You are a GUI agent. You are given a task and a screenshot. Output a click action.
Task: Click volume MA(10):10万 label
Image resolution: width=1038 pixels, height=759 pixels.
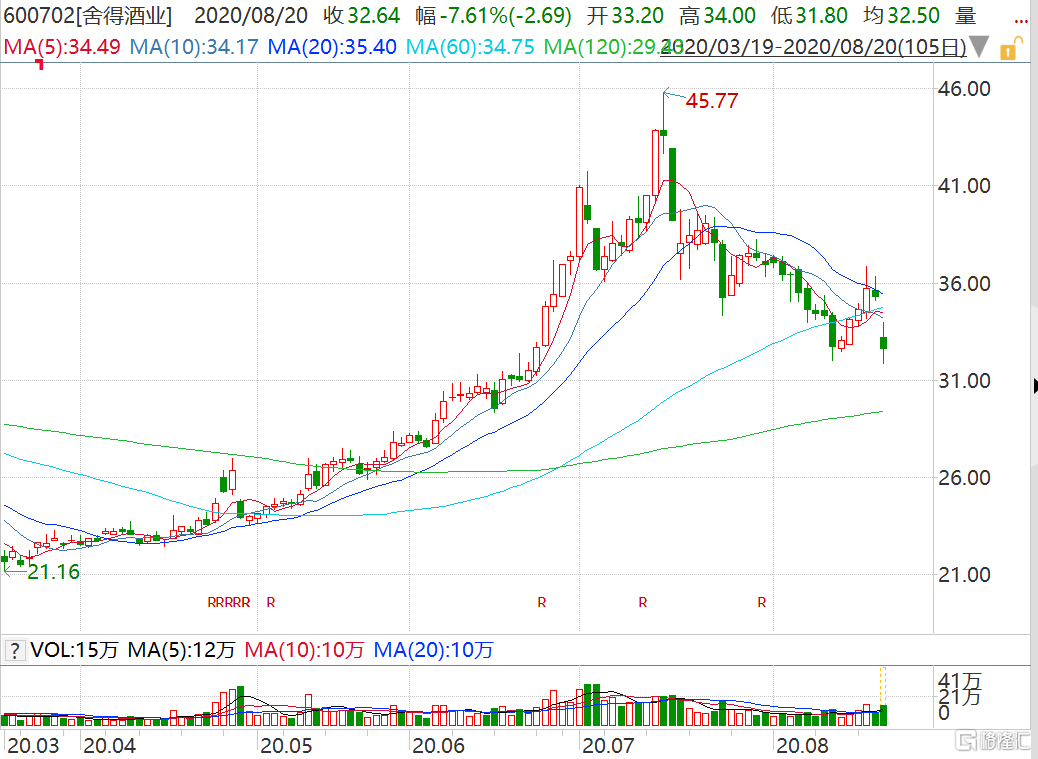tap(305, 650)
